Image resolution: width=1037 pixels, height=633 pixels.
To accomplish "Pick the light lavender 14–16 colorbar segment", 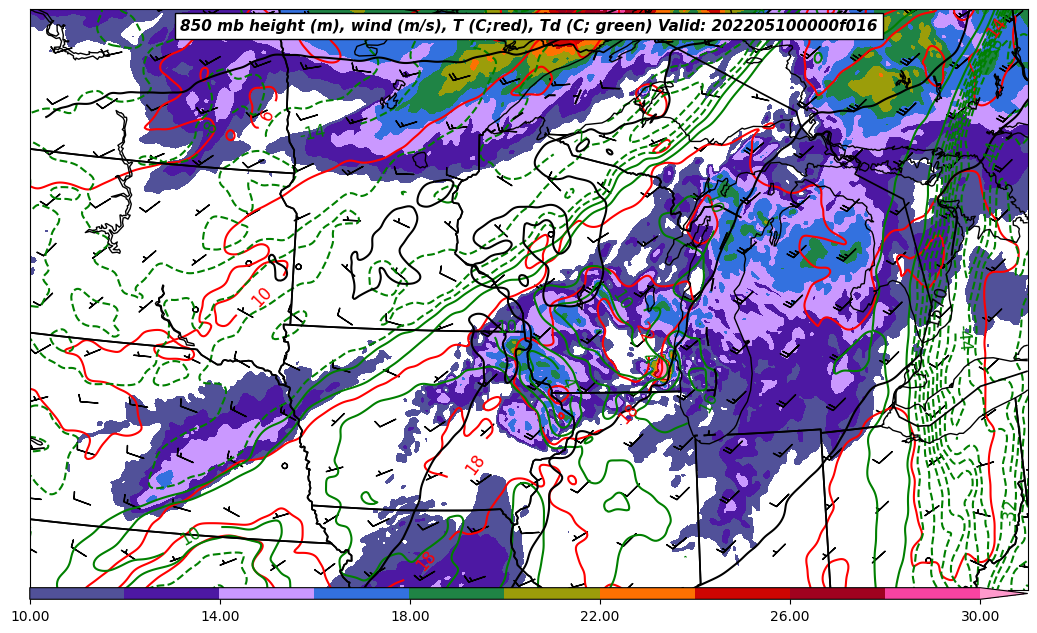I will [267, 593].
